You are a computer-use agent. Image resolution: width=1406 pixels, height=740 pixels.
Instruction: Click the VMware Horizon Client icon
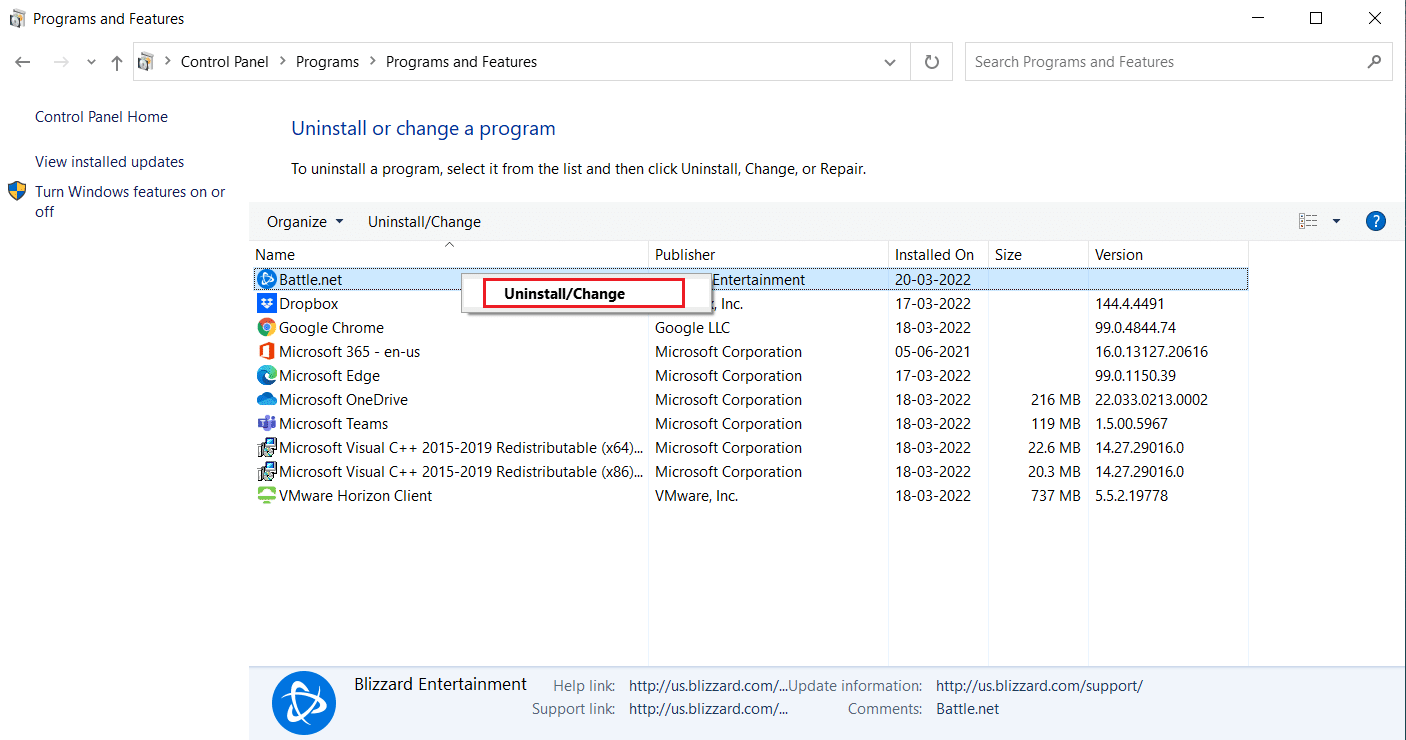tap(266, 496)
